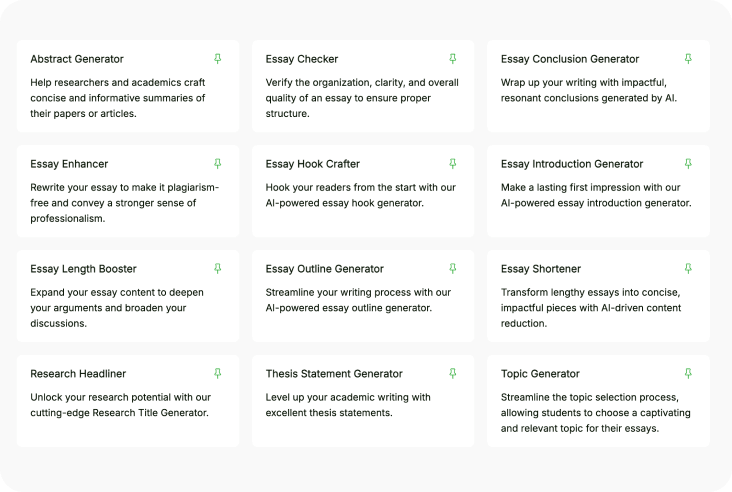Pin the Abstract Generator tool
732x492 pixels.
click(218, 59)
